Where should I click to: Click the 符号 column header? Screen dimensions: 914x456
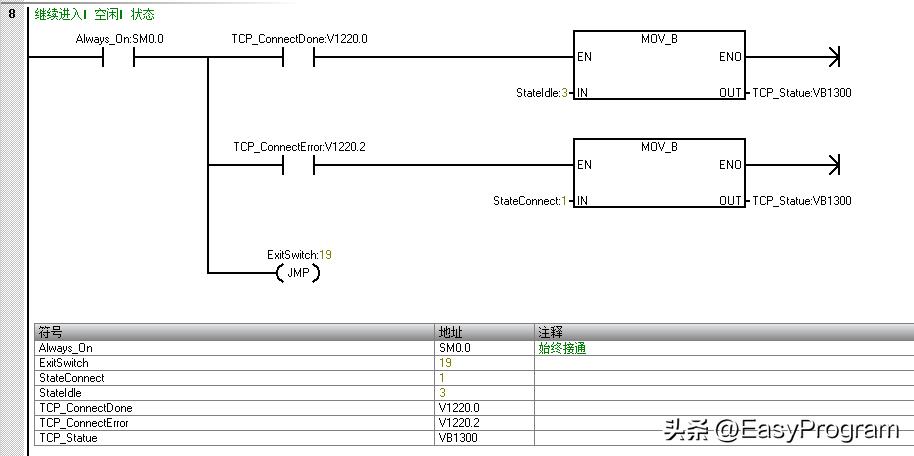[234, 332]
